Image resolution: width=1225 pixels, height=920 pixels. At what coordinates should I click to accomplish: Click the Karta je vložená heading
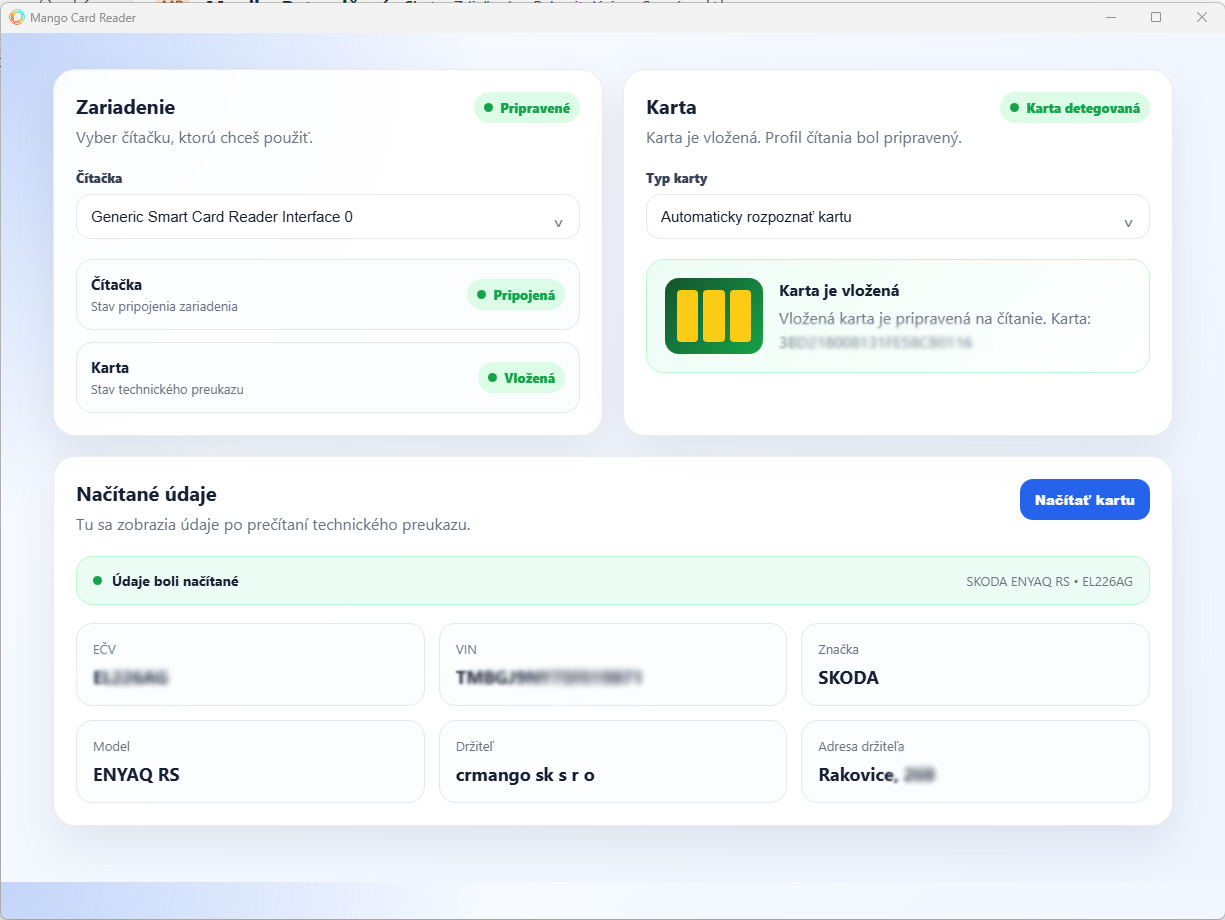pos(839,291)
